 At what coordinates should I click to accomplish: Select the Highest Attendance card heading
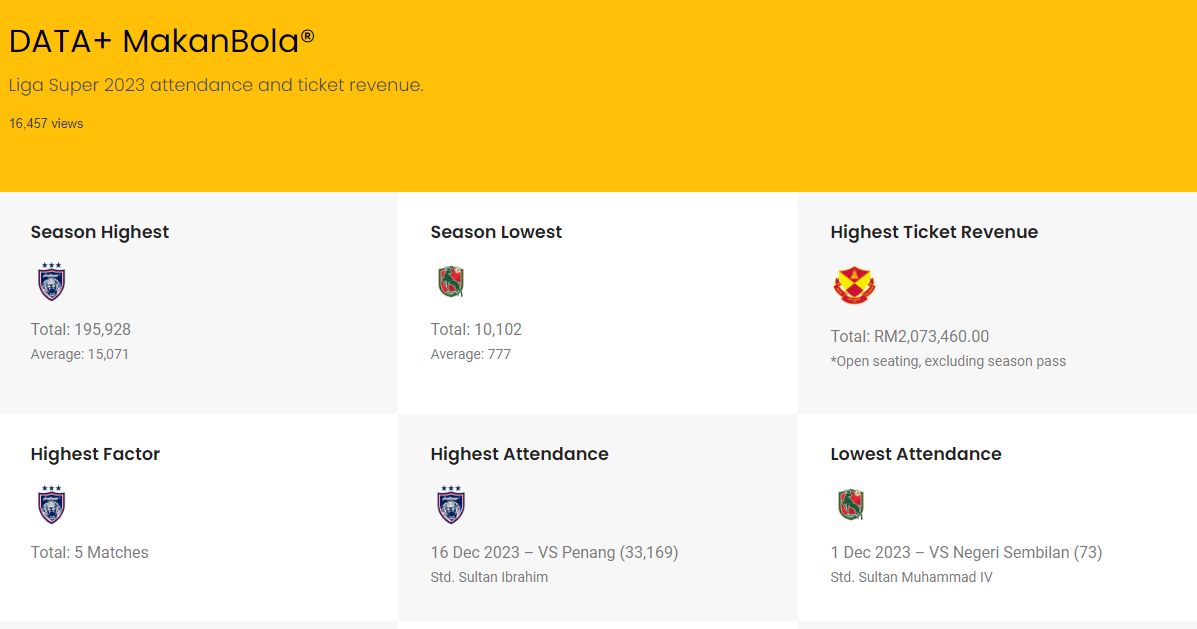519,454
